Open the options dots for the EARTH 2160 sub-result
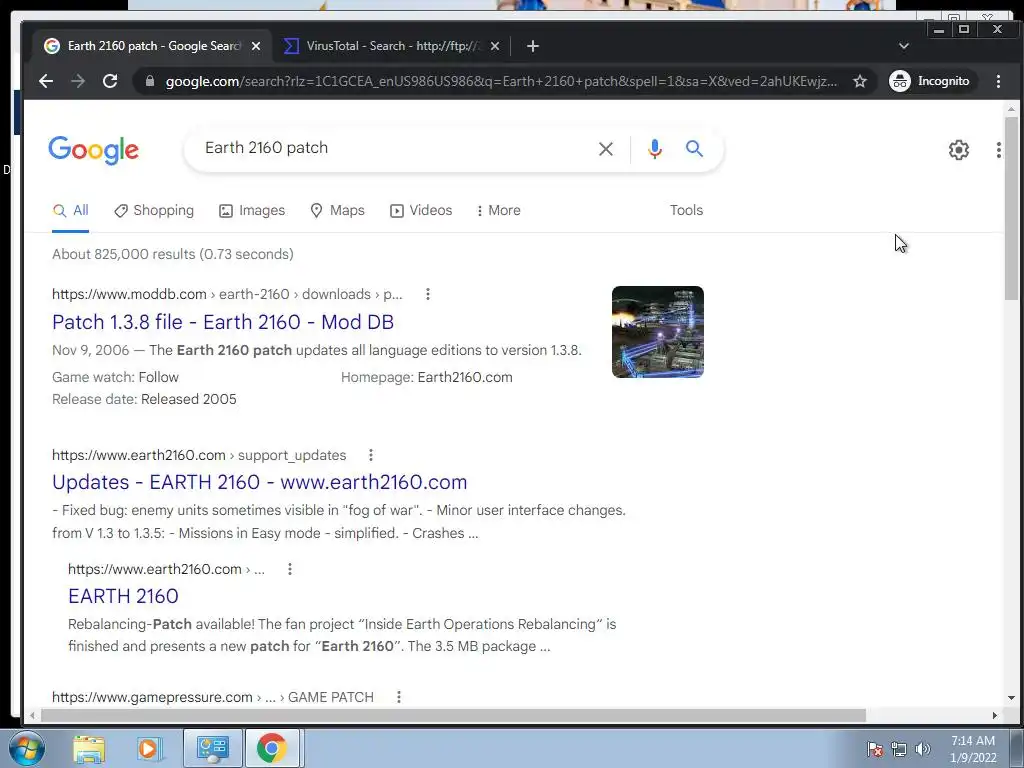 290,569
